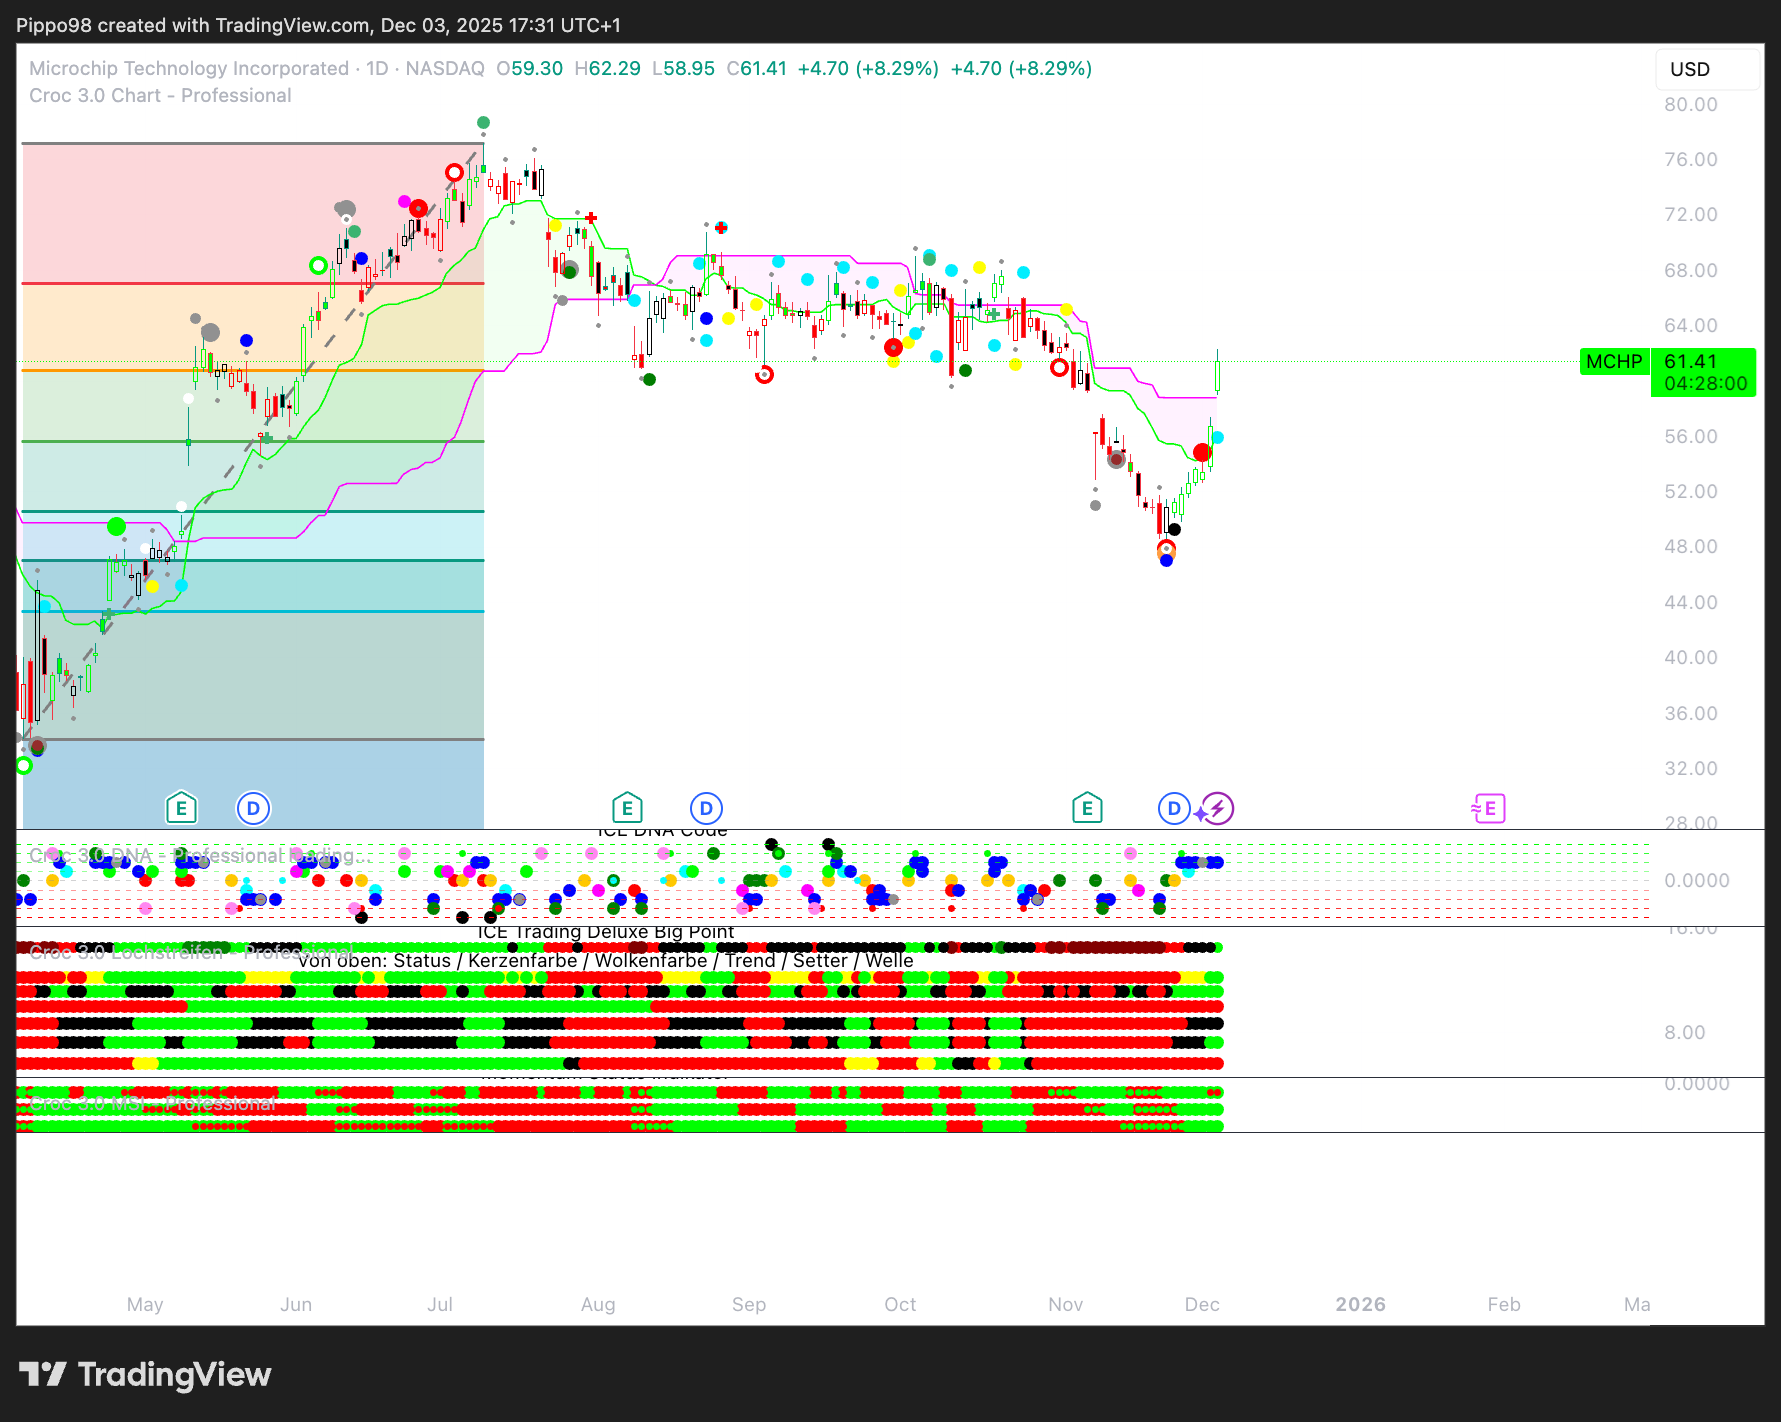Select the dividend D marker before September
This screenshot has width=1781, height=1422.
(706, 808)
